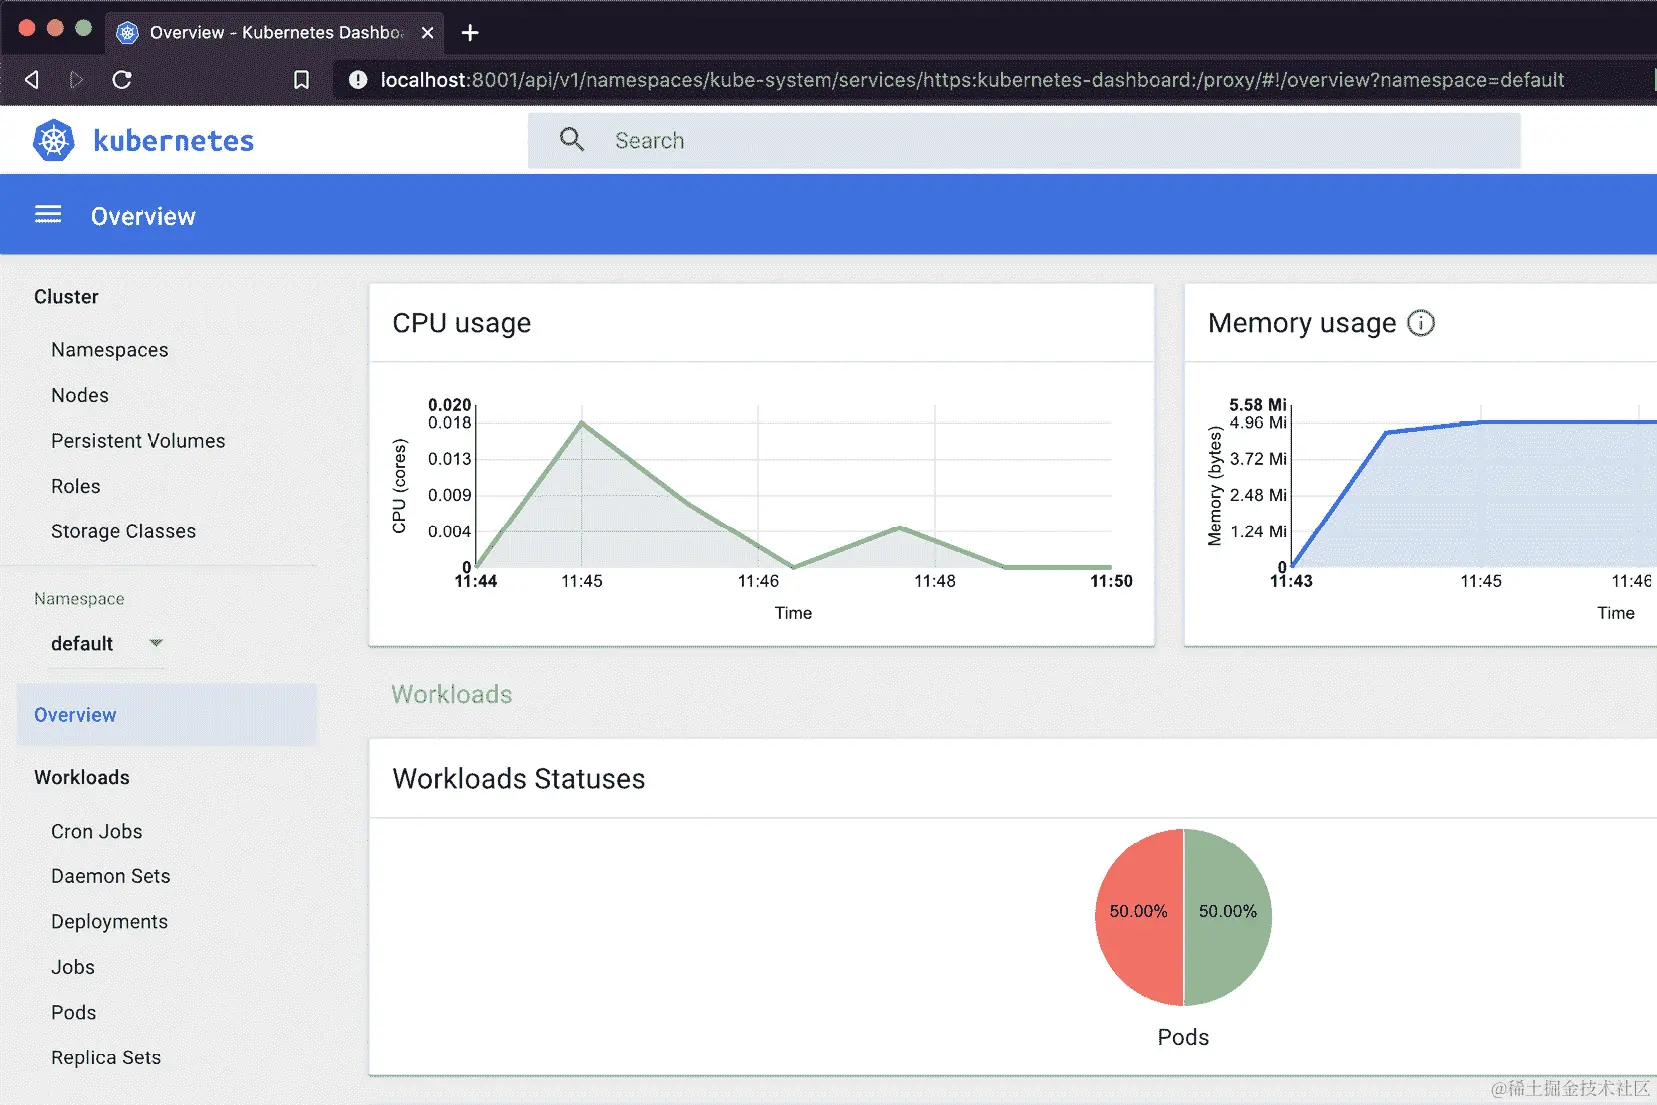Click the Kubernetes logo icon
The width and height of the screenshot is (1657, 1105).
click(53, 140)
